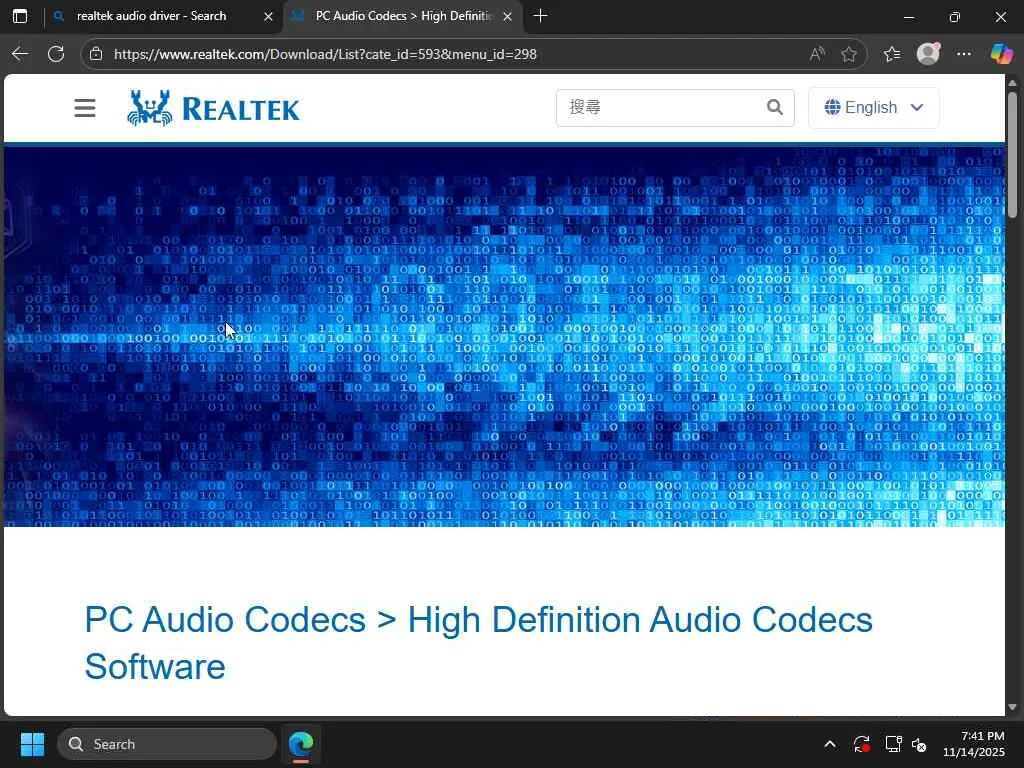Minimize the Edge browser window
The width and height of the screenshot is (1024, 768).
point(908,17)
